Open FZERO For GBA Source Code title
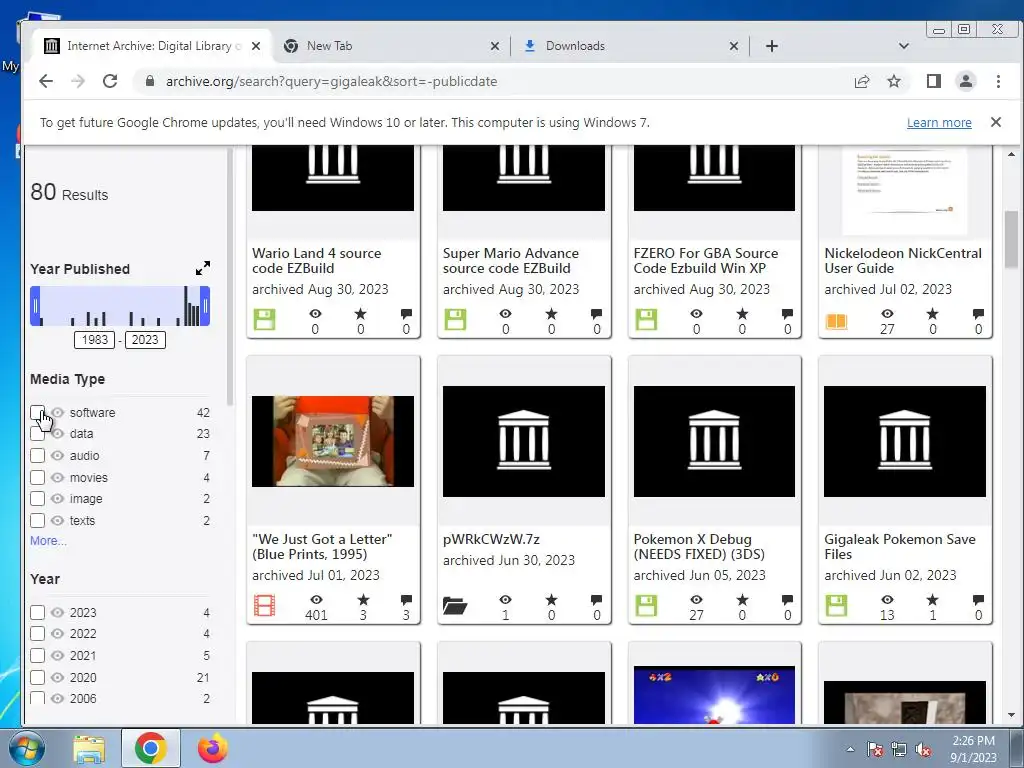 tap(706, 261)
